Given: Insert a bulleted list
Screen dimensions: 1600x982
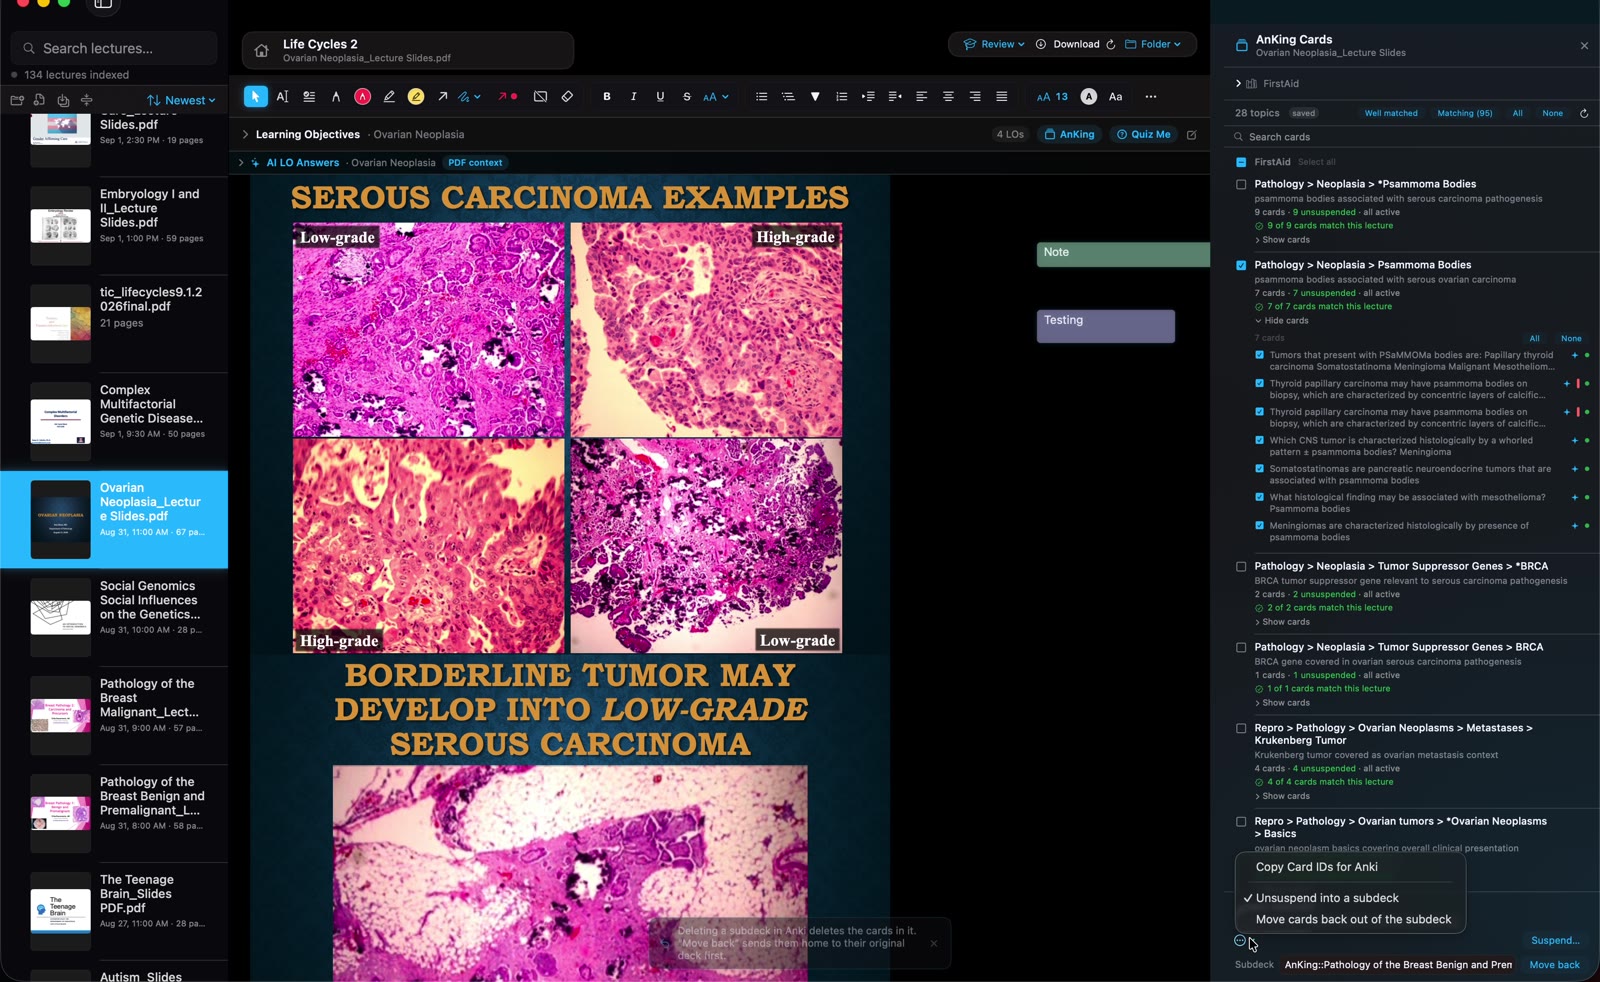Looking at the screenshot, I should point(761,97).
